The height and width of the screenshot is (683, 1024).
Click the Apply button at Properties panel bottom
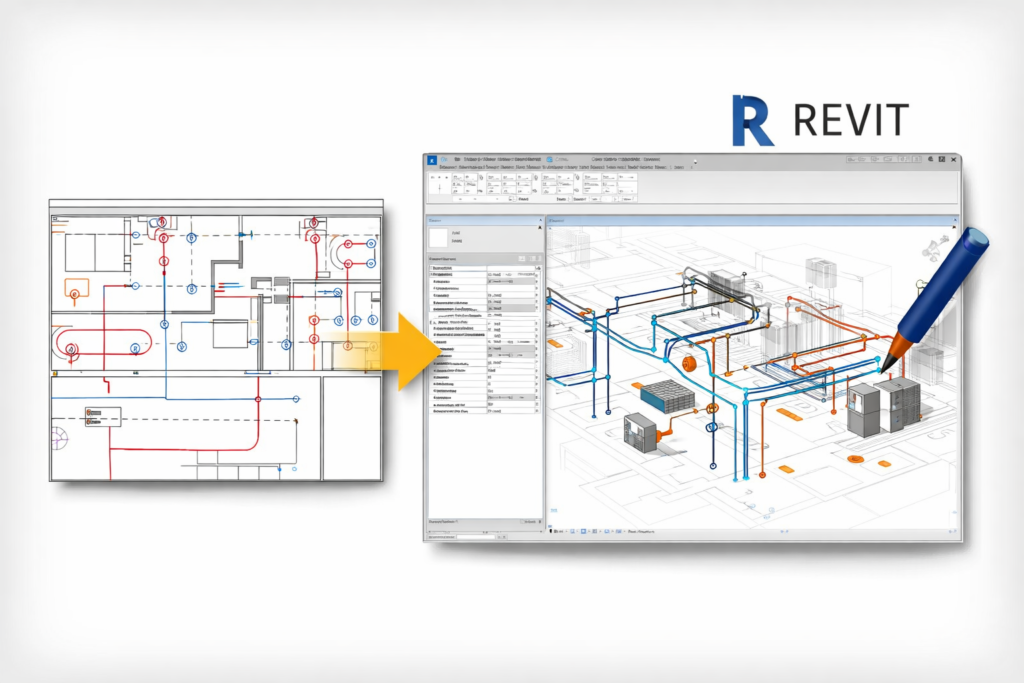[529, 522]
